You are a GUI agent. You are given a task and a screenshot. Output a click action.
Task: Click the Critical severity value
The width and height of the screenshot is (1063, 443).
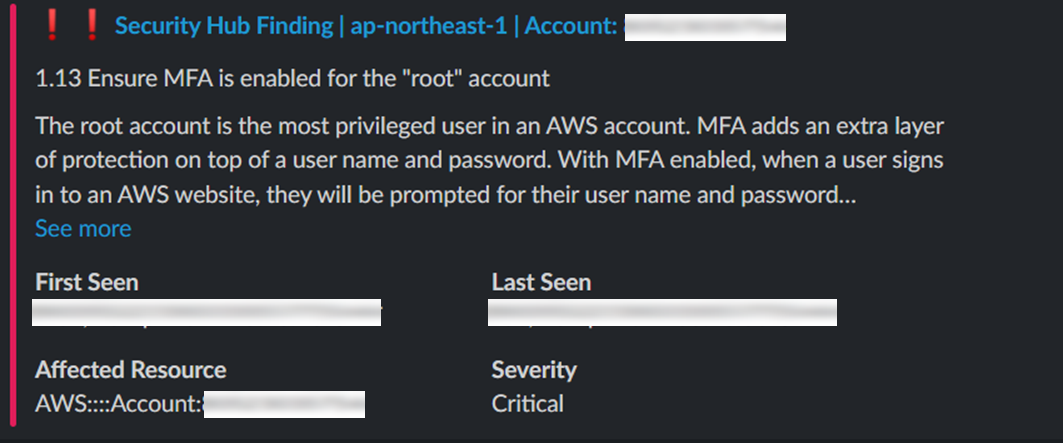[527, 404]
